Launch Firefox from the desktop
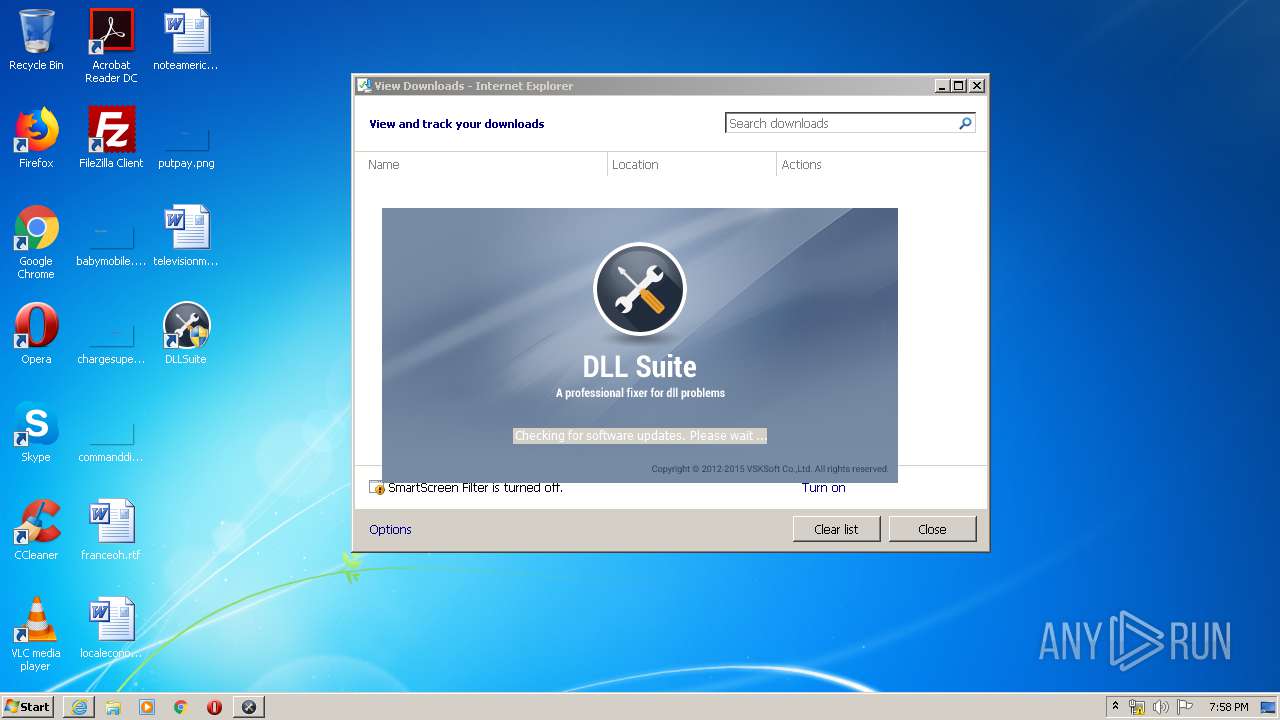This screenshot has width=1280, height=720. pos(36,138)
